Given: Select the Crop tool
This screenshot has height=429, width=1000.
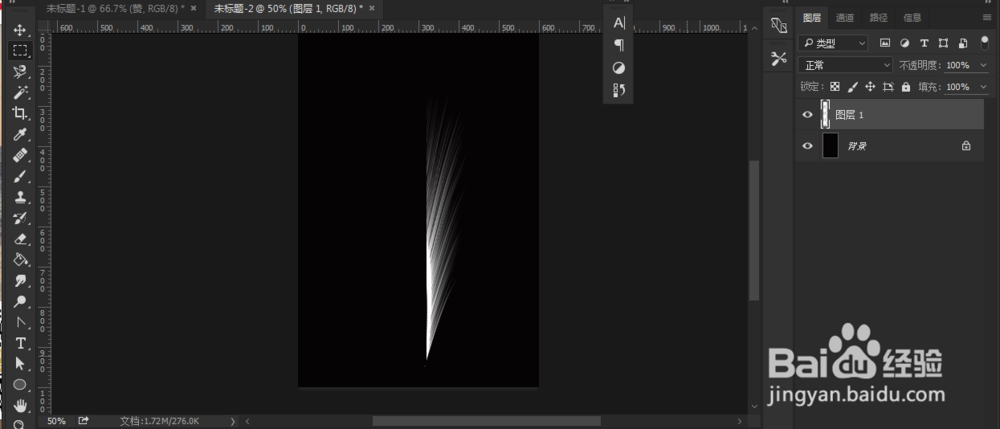Looking at the screenshot, I should click(x=20, y=113).
